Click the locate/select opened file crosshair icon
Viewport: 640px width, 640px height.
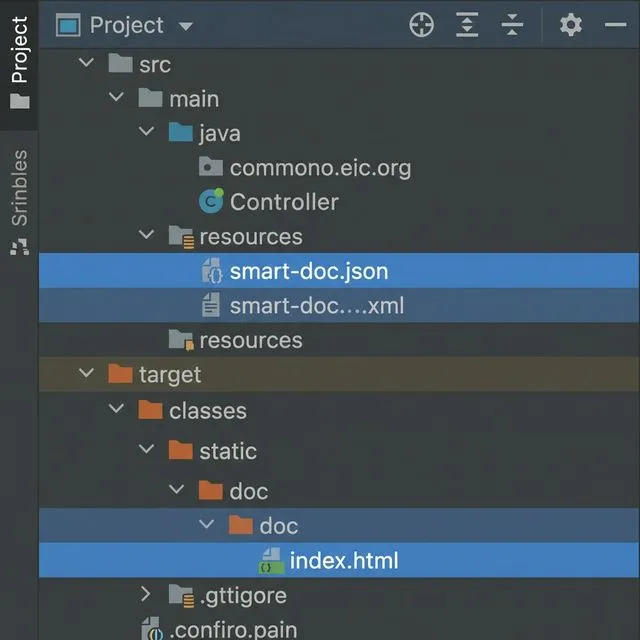(422, 25)
